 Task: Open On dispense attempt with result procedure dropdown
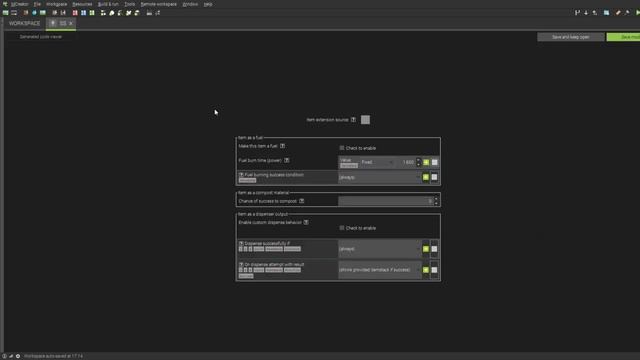click(380, 270)
